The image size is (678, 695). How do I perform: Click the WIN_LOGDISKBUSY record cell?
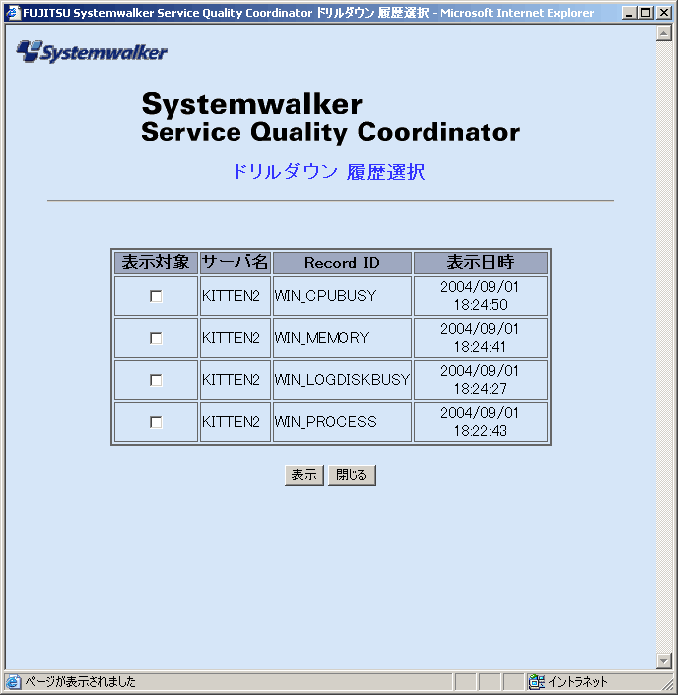point(342,380)
